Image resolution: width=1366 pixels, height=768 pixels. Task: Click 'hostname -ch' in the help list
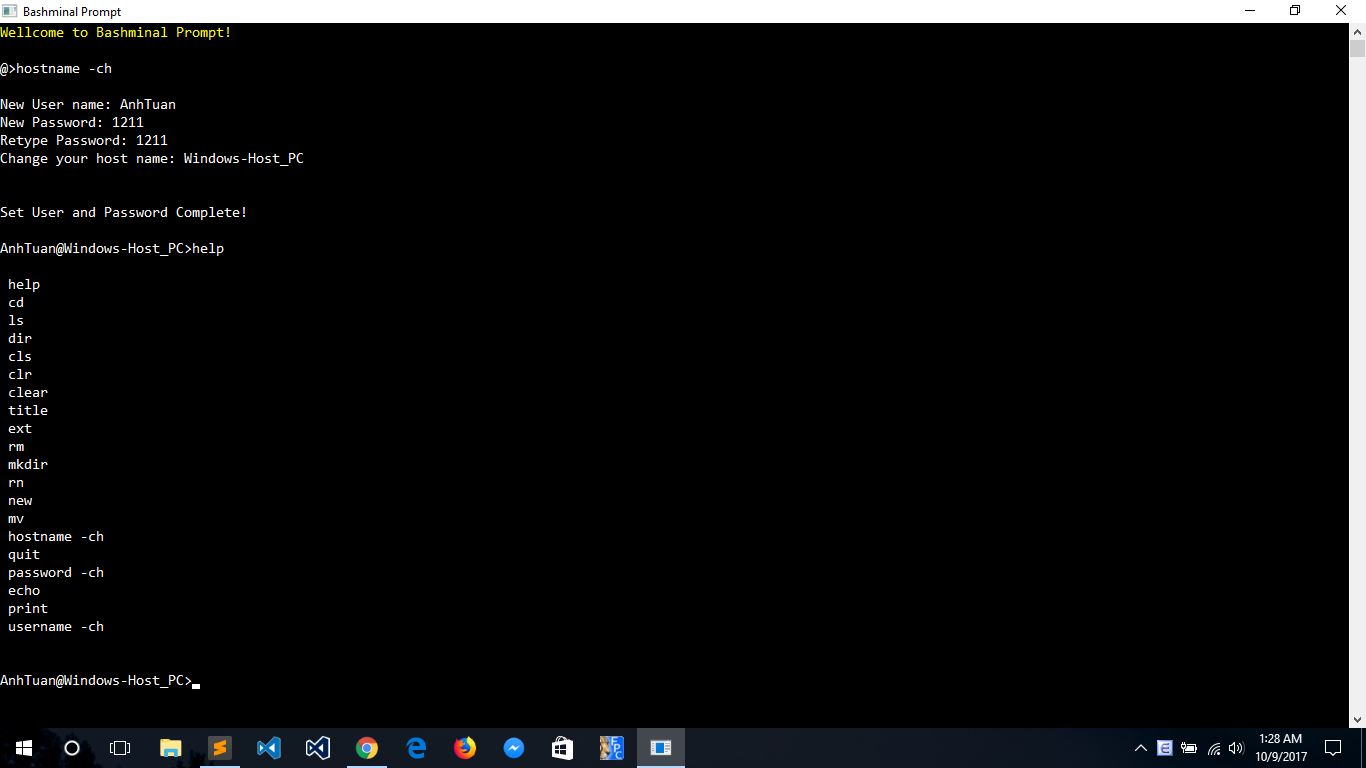(x=56, y=536)
